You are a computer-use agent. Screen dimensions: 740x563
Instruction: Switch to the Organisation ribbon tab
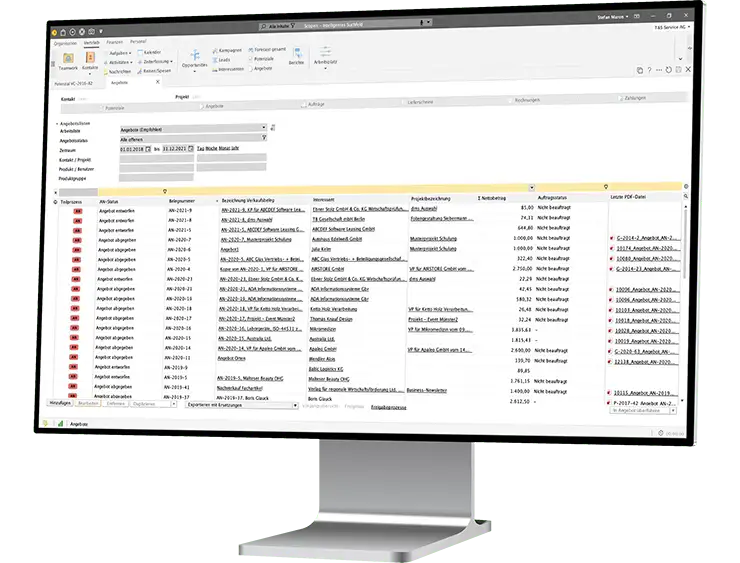point(65,43)
